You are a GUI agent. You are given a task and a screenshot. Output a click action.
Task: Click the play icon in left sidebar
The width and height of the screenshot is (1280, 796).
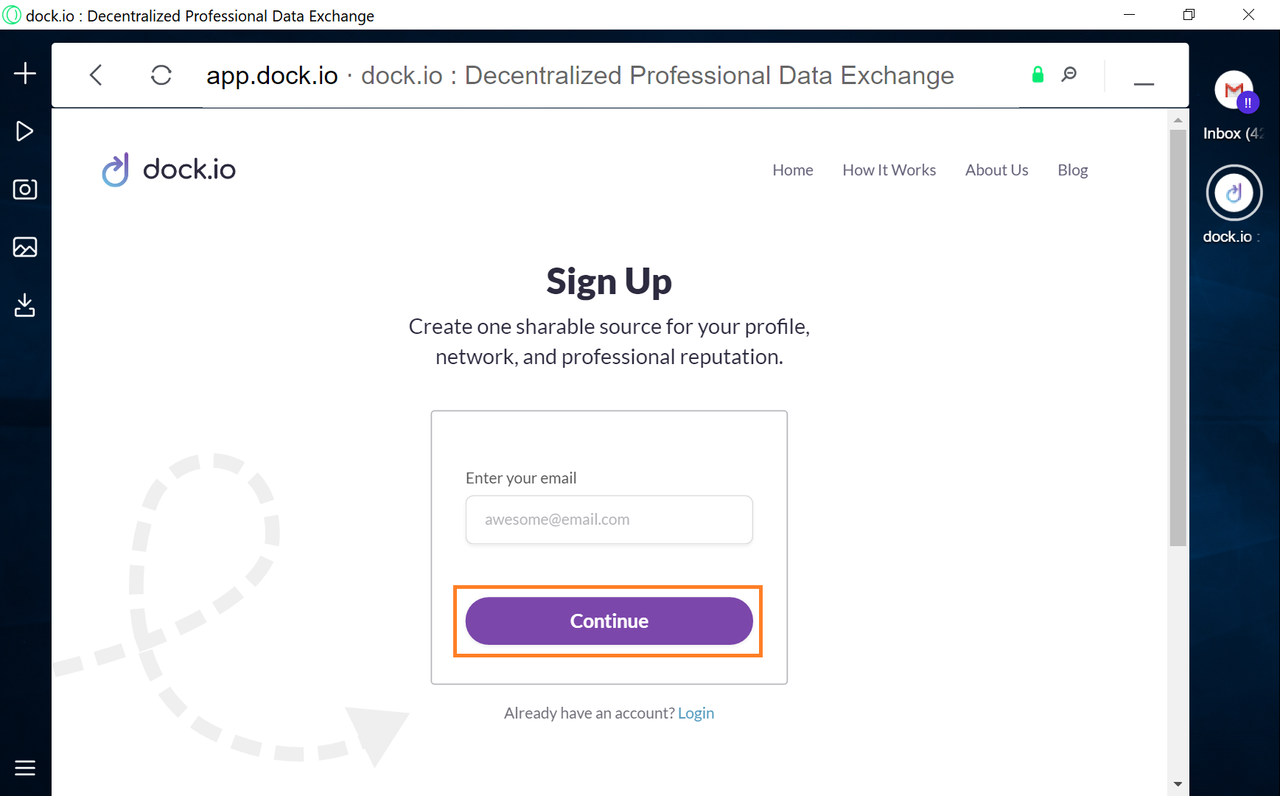pyautogui.click(x=25, y=131)
